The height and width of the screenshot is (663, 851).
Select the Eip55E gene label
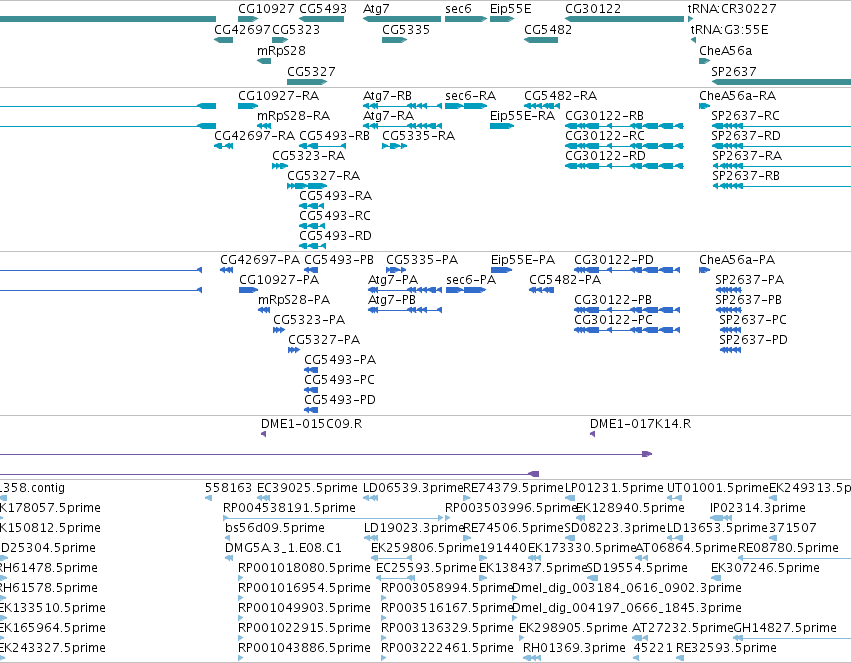tap(510, 9)
